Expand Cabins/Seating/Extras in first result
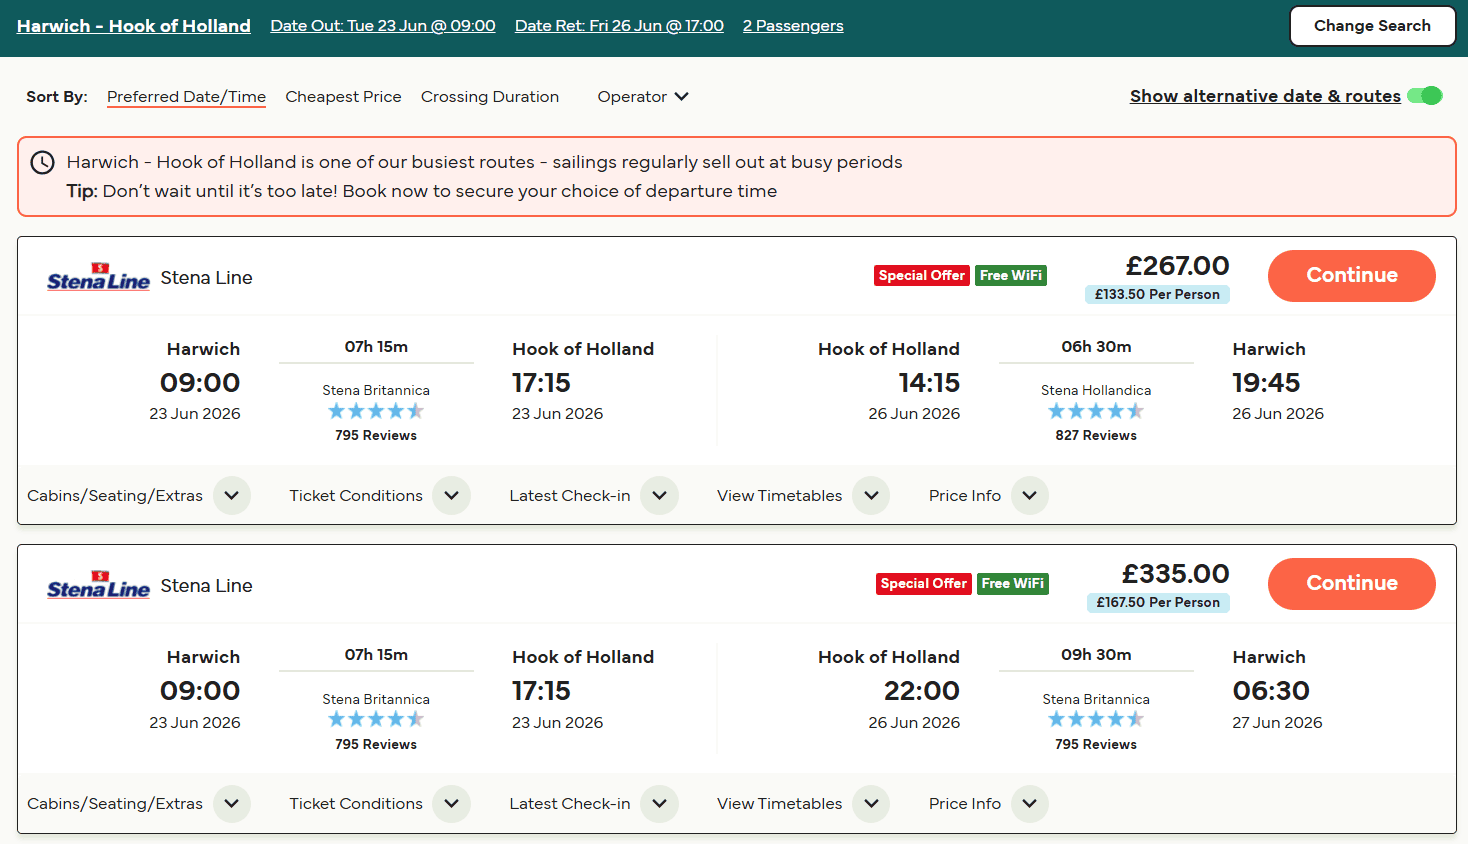 tap(231, 495)
